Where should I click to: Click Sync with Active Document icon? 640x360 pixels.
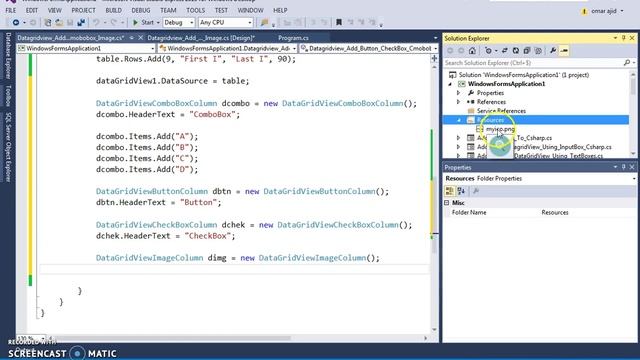pyautogui.click(x=504, y=51)
